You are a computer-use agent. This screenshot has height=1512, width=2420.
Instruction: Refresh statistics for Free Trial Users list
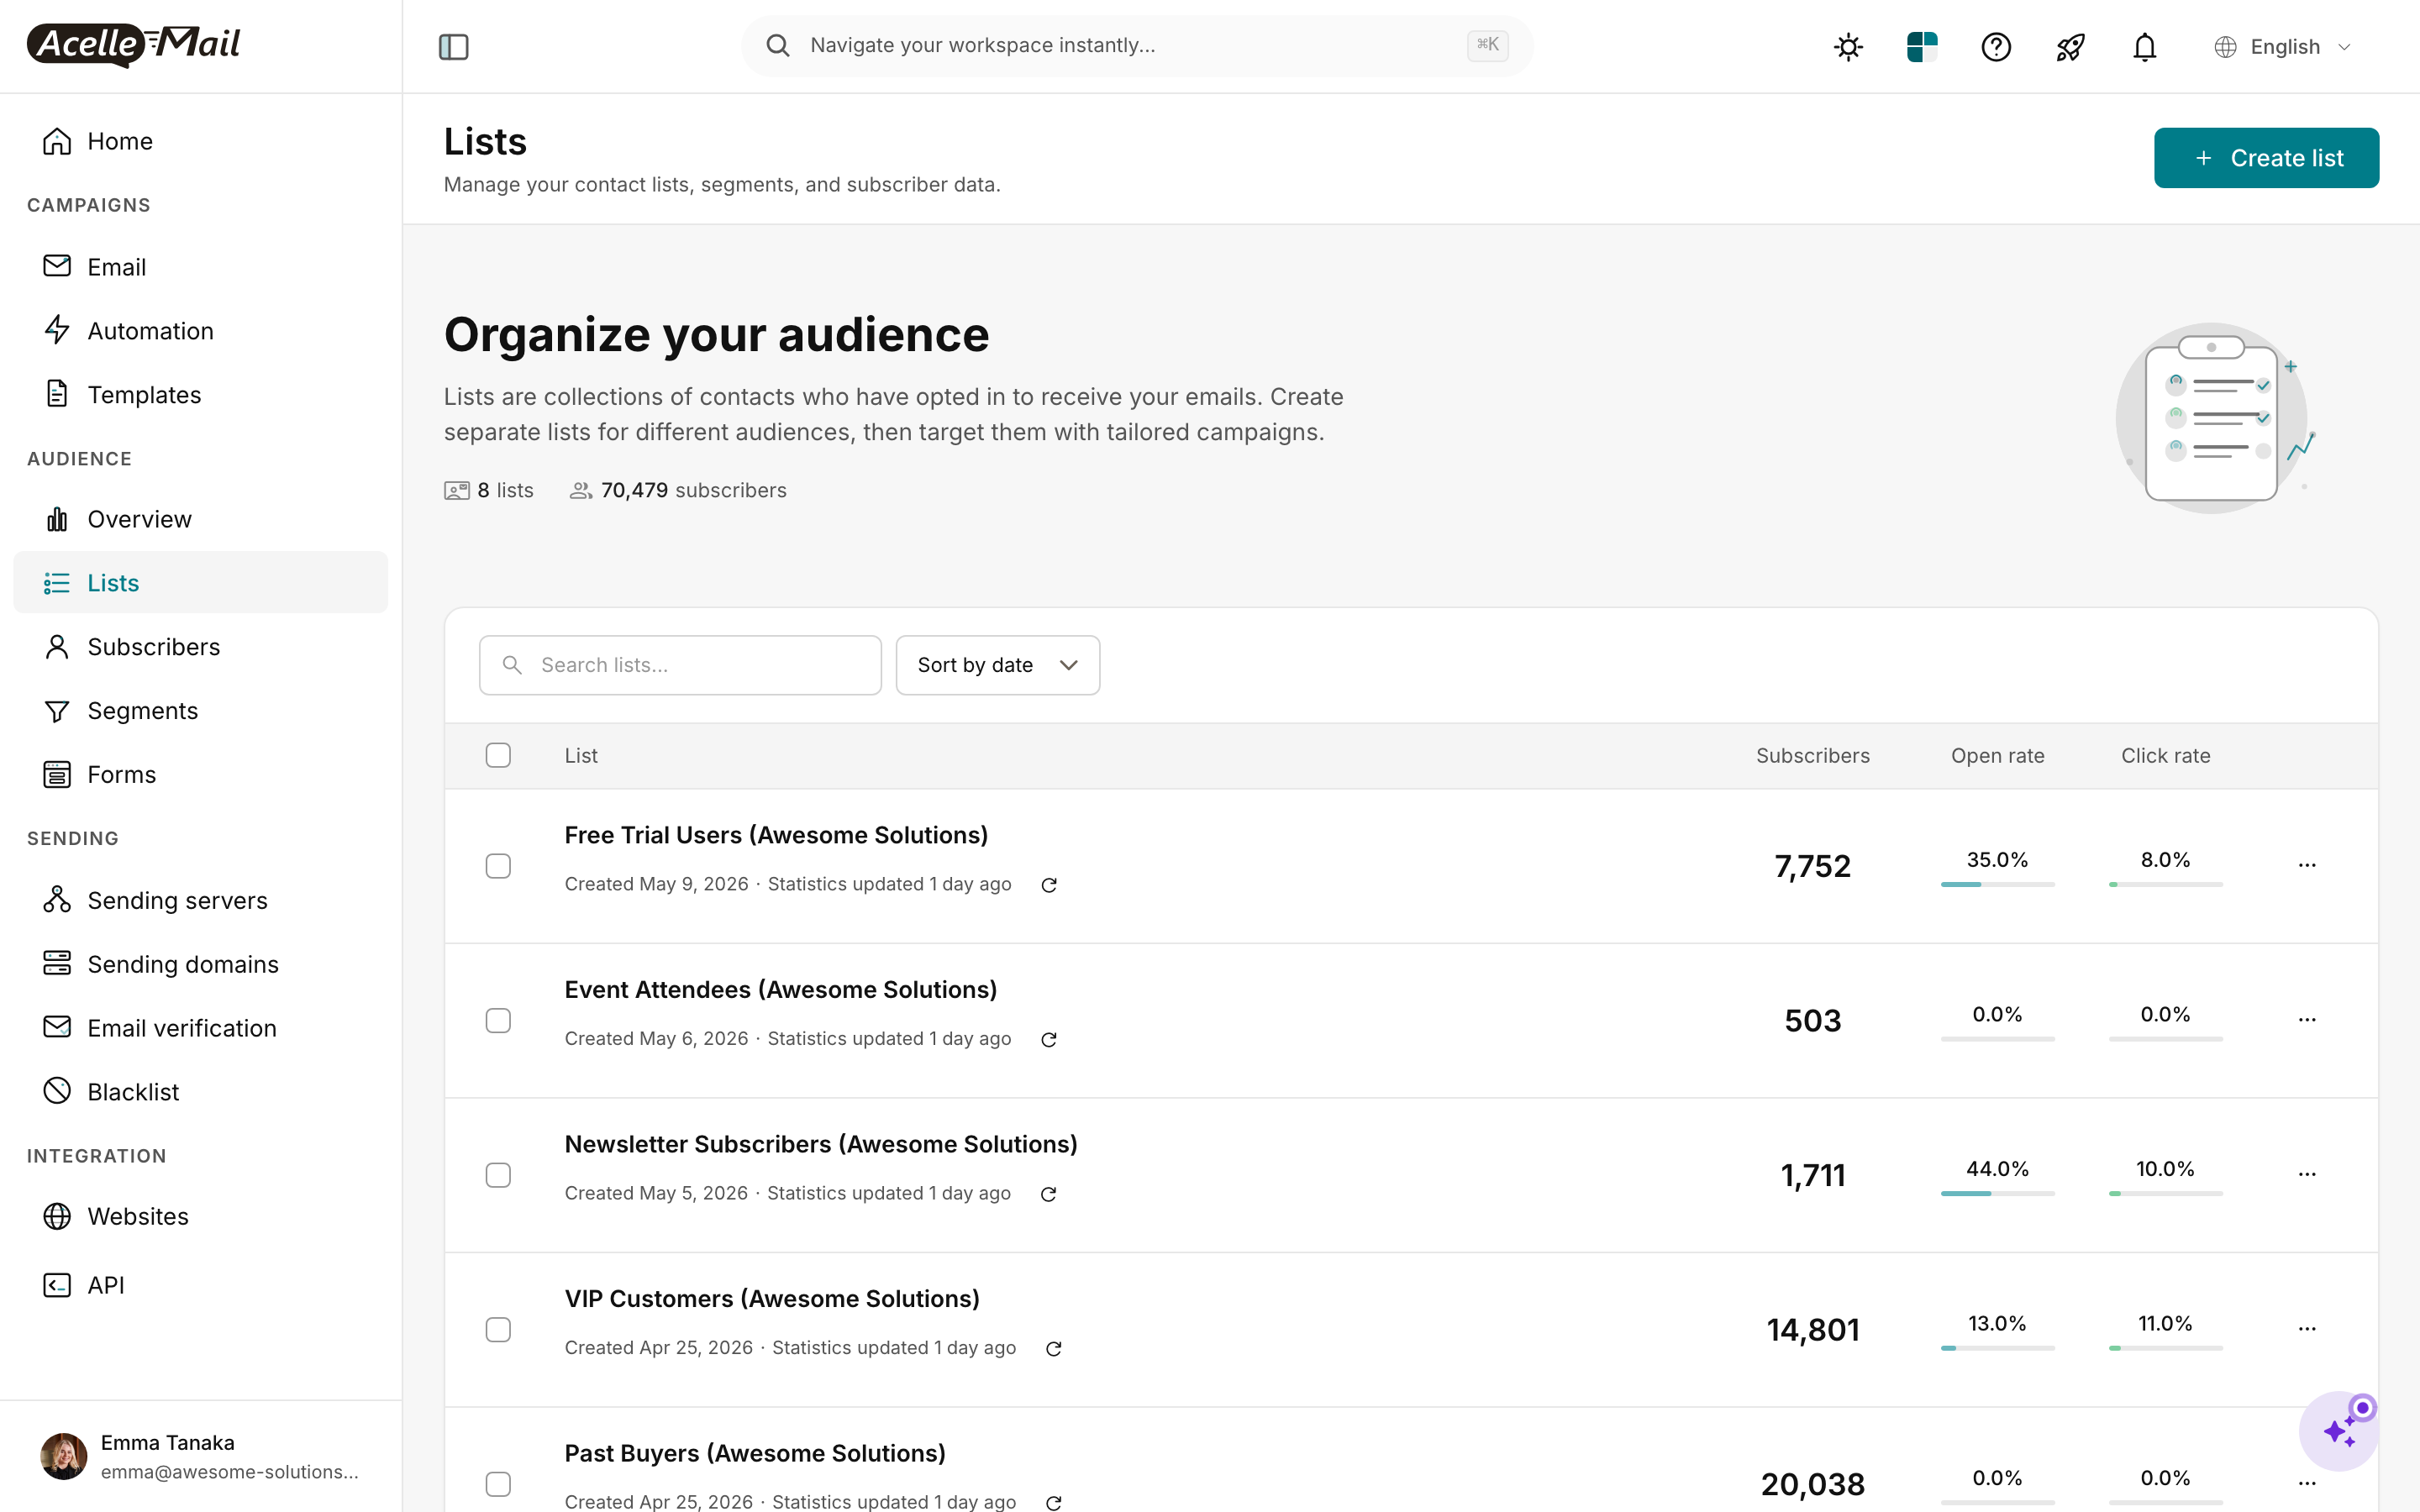(1049, 885)
